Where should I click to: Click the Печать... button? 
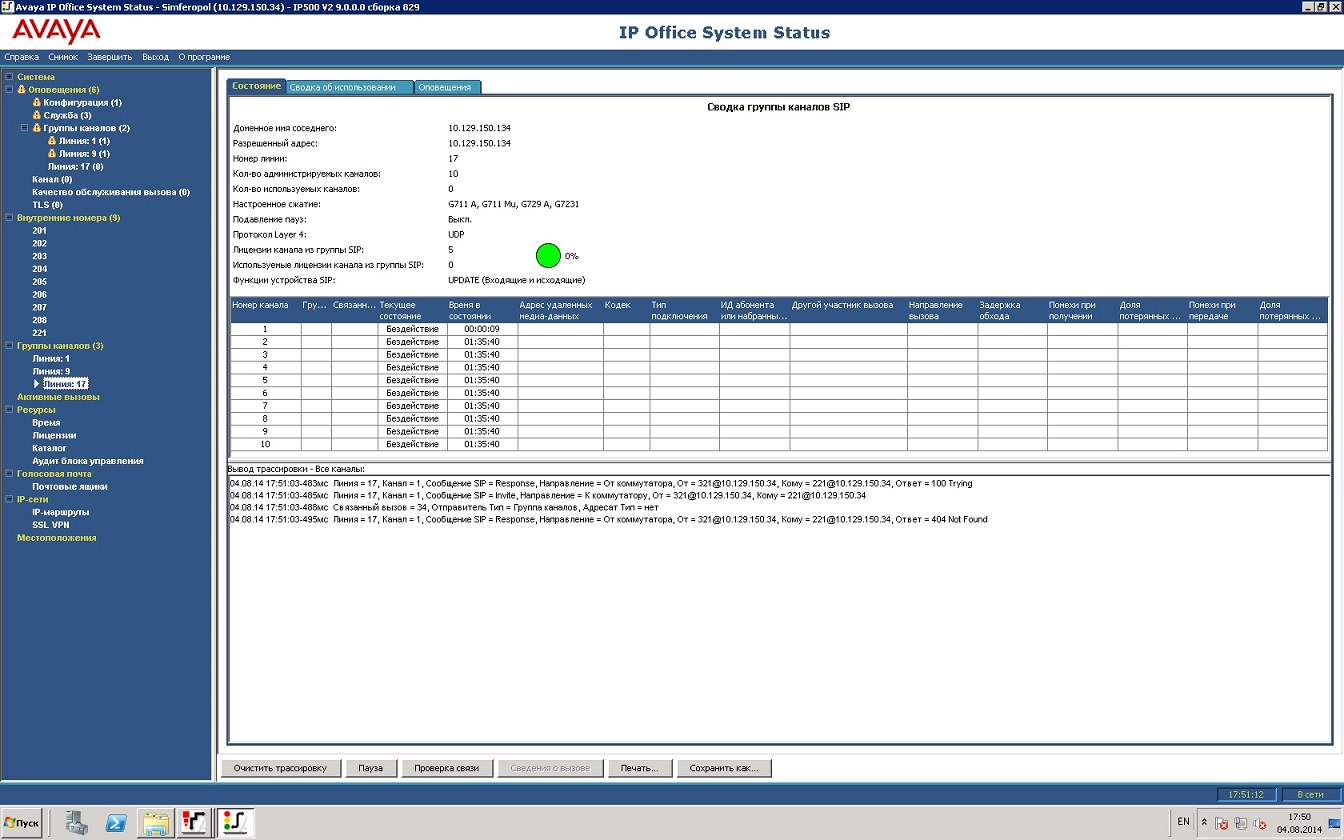click(x=639, y=768)
